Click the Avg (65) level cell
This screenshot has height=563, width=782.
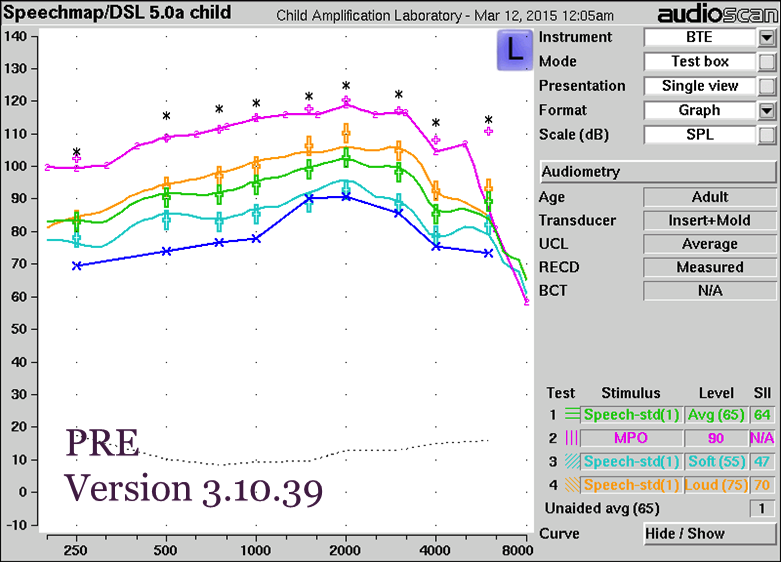pos(716,415)
